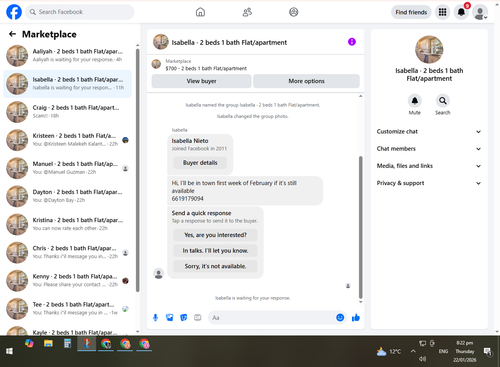Send quick reply 'In talks. I'll let you know.'

tap(215, 251)
